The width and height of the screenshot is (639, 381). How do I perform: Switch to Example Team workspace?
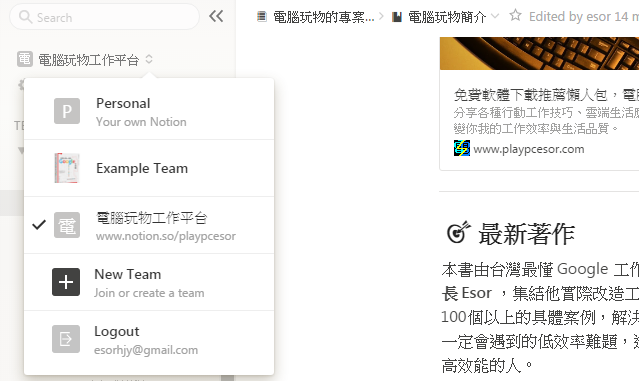pyautogui.click(x=149, y=168)
